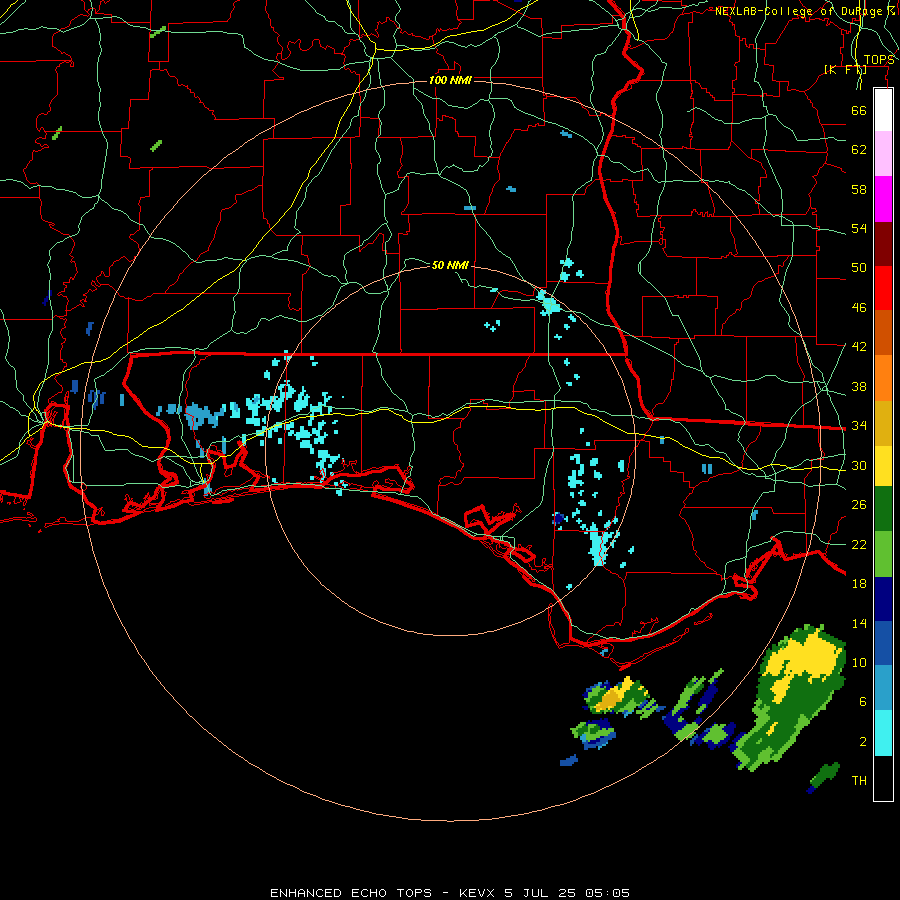Screen dimensions: 900x900
Task: Click the light green legend swatch
Action: [x=883, y=554]
